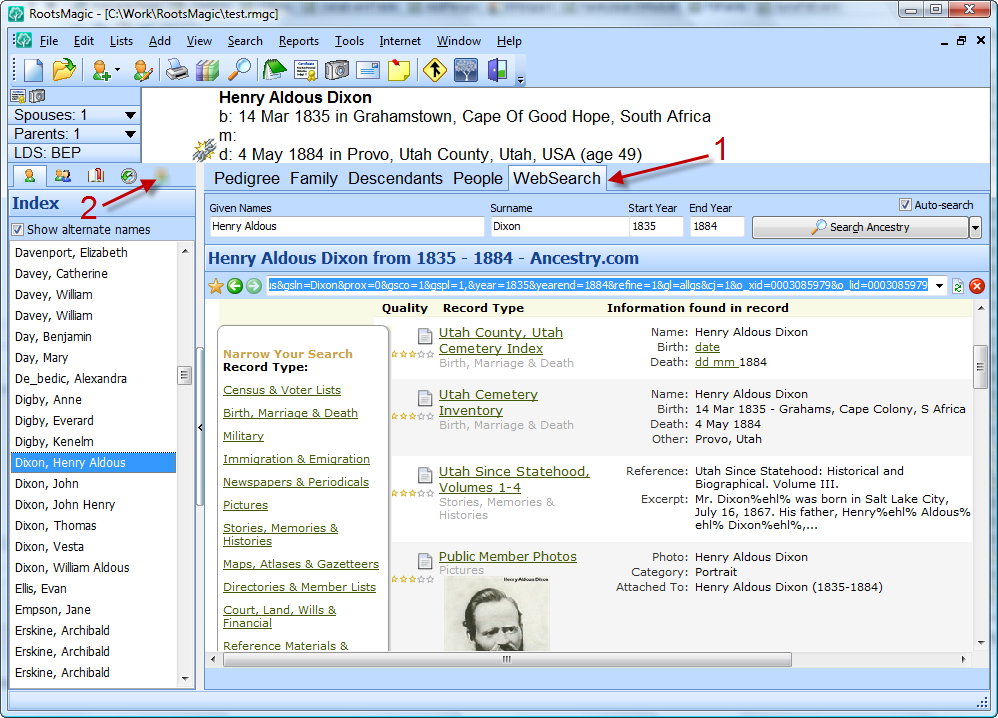Click the green page refresh icon
This screenshot has width=998, height=718.
[957, 286]
